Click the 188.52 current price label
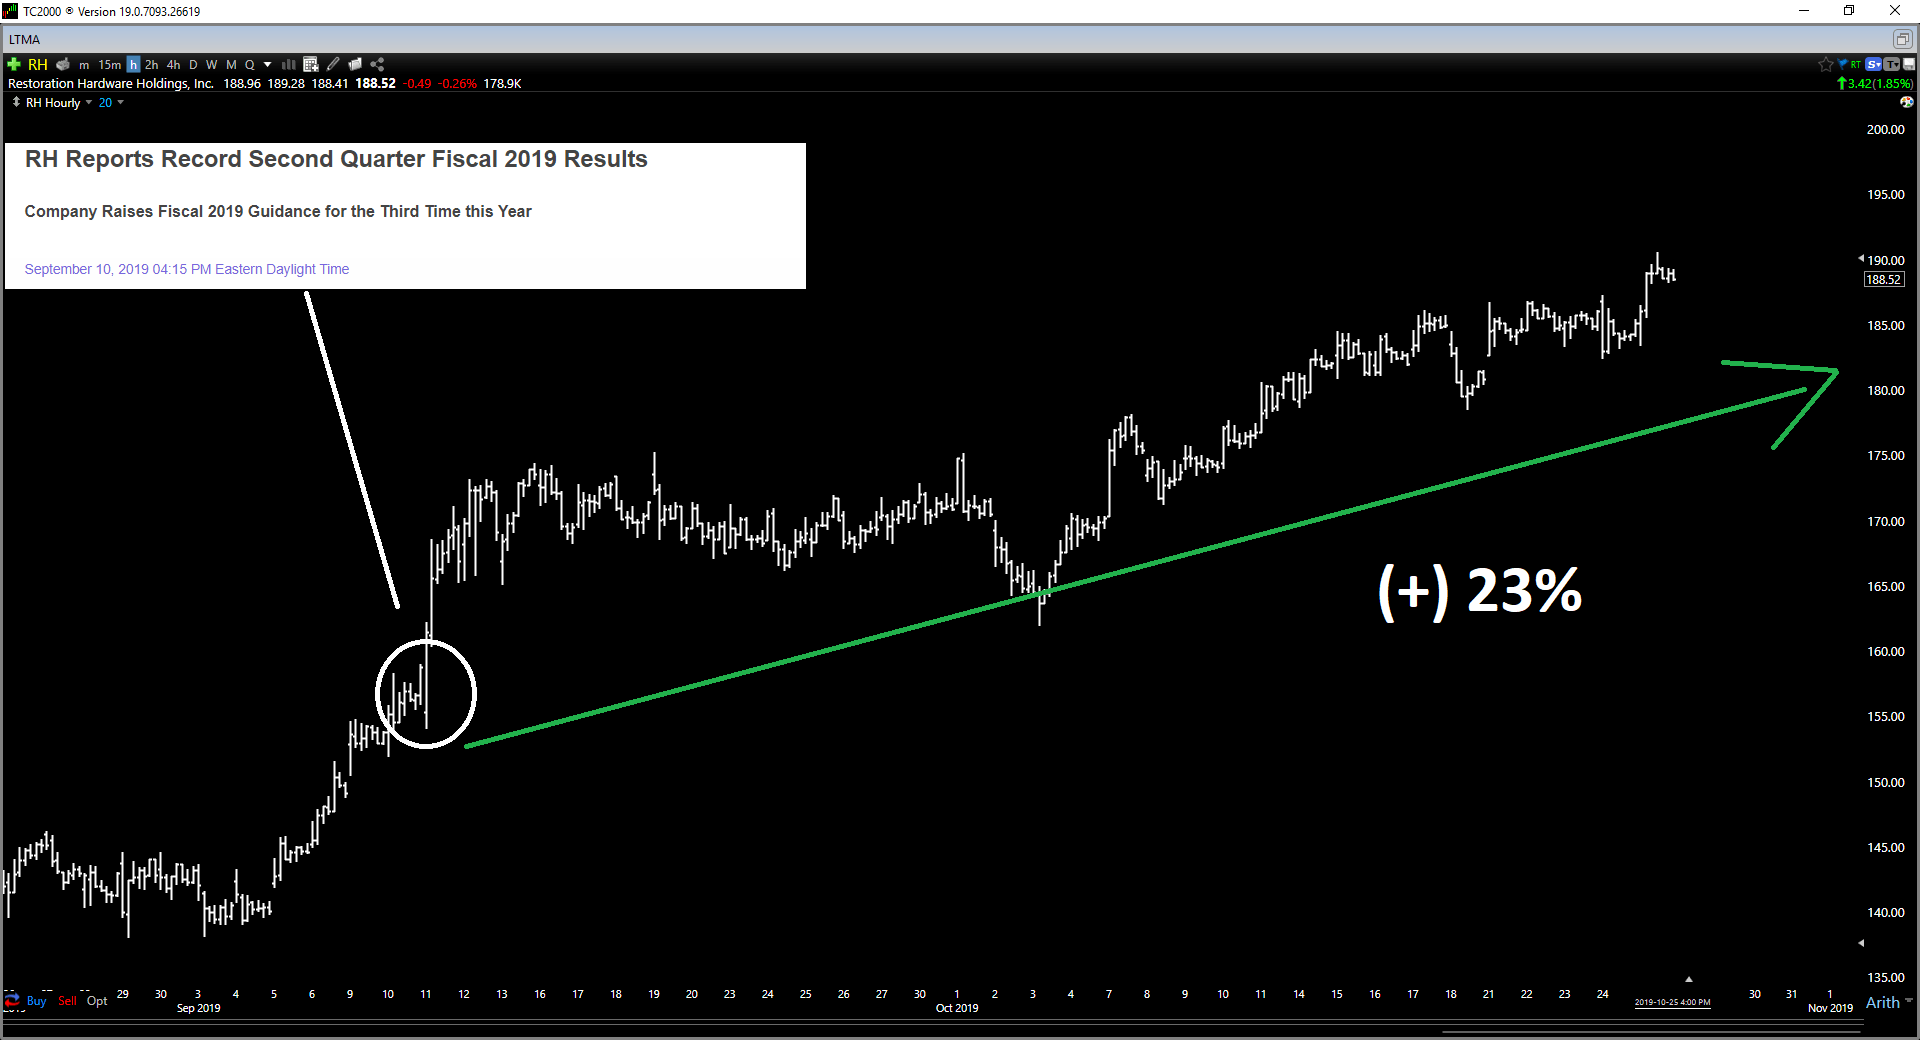This screenshot has height=1040, width=1920. (x=1884, y=280)
